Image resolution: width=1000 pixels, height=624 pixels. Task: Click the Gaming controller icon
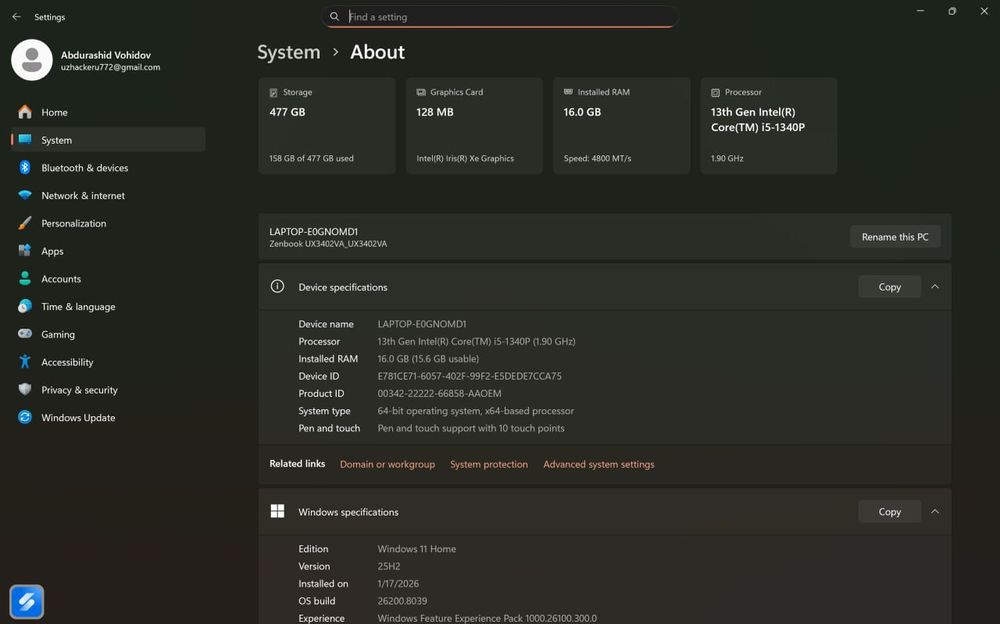click(x=25, y=334)
